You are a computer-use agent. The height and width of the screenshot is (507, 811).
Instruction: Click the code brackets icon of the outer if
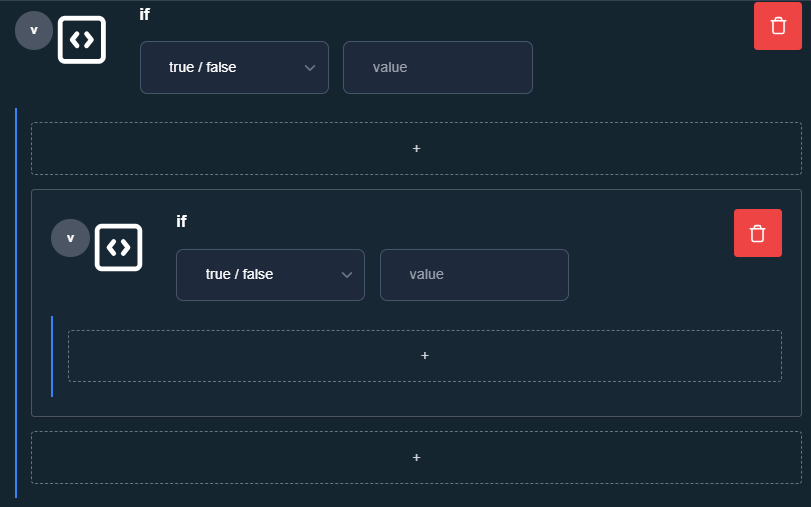tap(82, 40)
